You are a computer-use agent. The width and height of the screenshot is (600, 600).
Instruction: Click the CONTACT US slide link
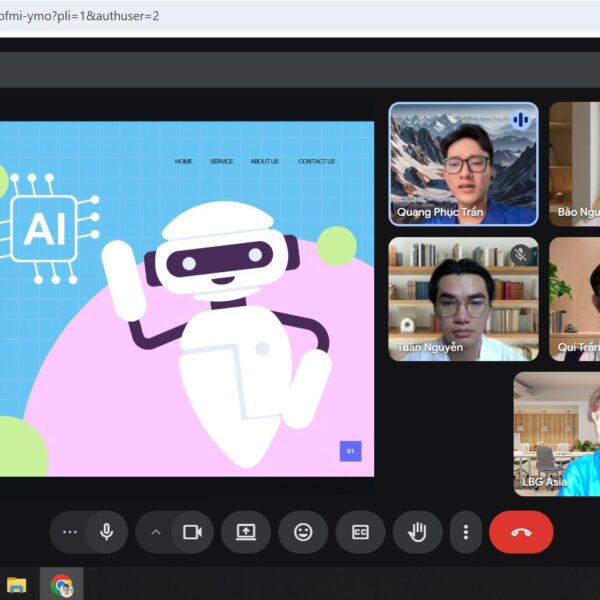[316, 161]
